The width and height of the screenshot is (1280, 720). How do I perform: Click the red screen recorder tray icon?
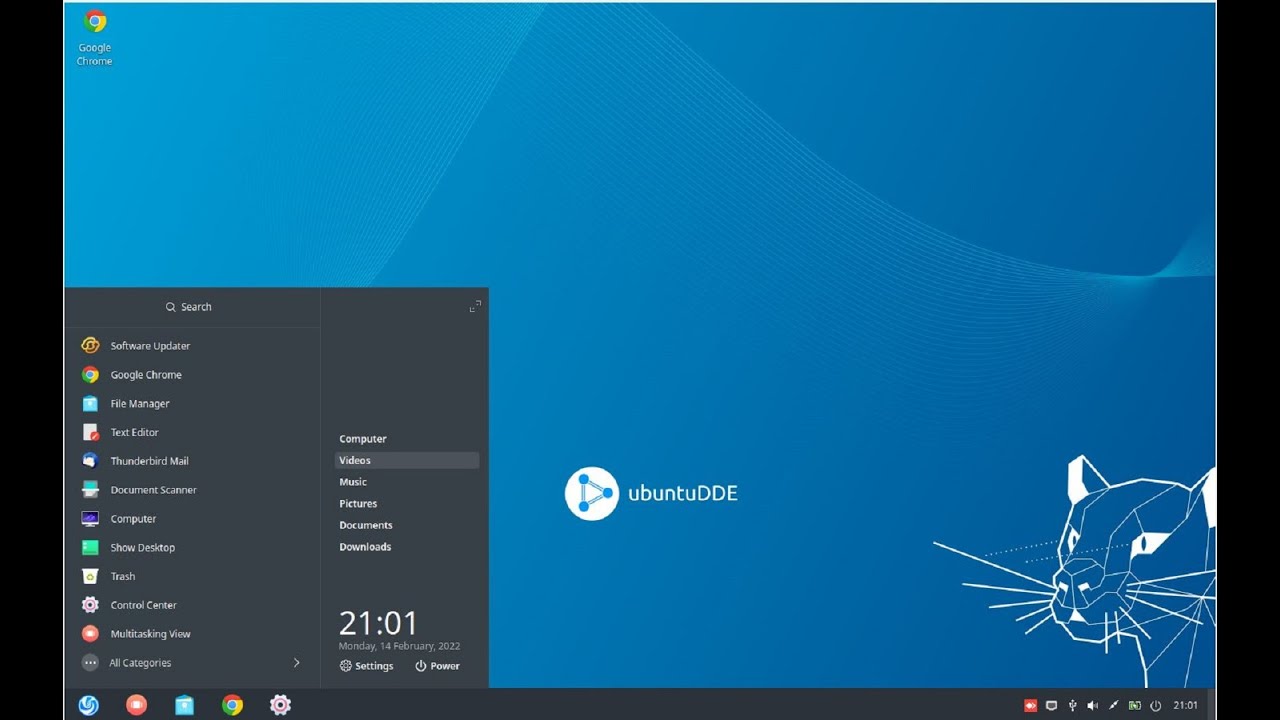point(1030,705)
